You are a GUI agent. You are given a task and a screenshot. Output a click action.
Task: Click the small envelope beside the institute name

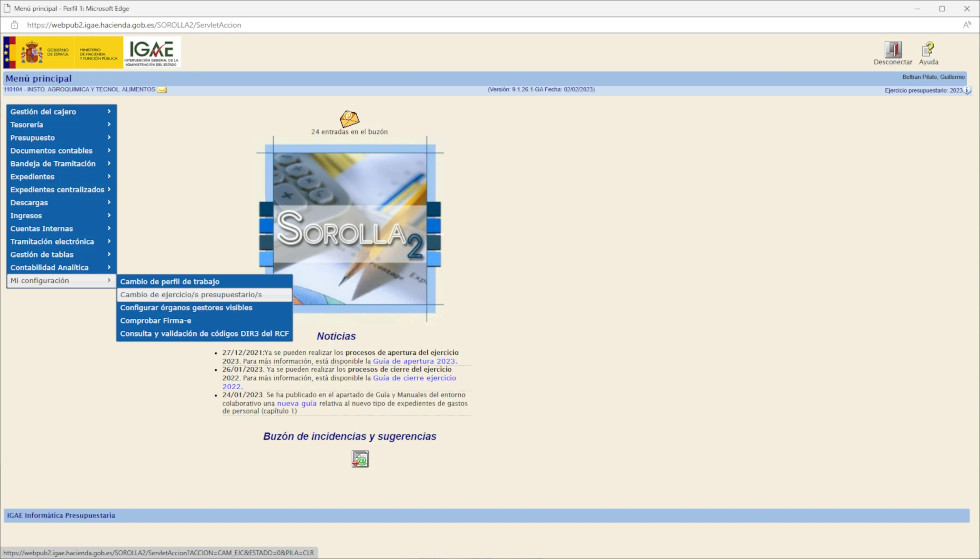click(x=162, y=90)
